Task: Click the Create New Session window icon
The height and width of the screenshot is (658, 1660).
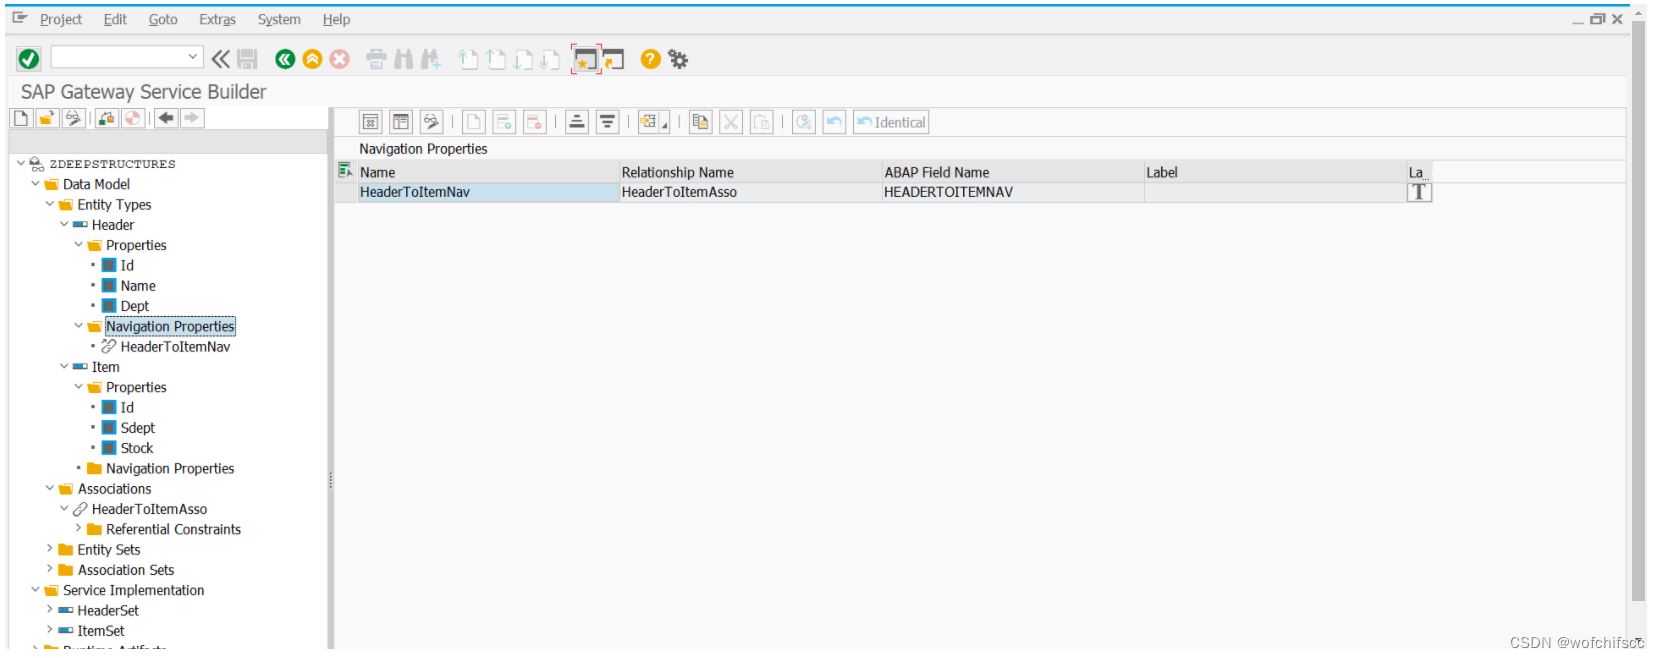Action: (x=585, y=60)
